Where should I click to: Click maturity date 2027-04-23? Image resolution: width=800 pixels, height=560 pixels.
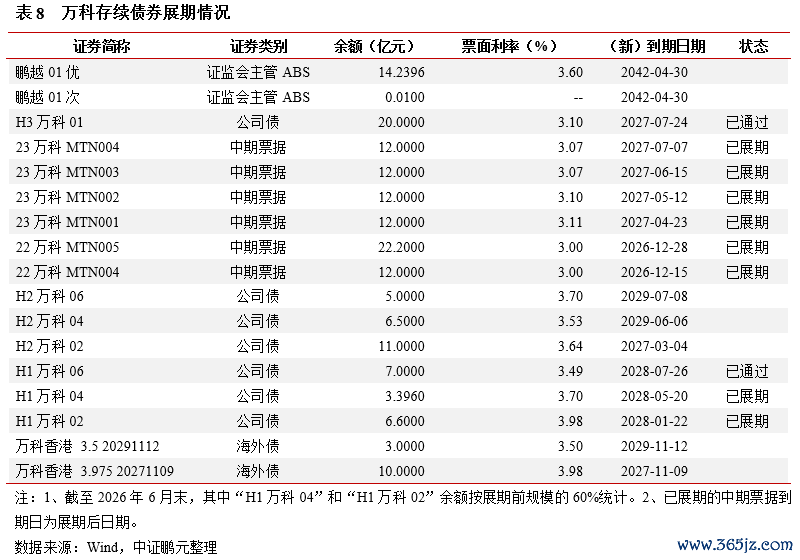coord(654,222)
